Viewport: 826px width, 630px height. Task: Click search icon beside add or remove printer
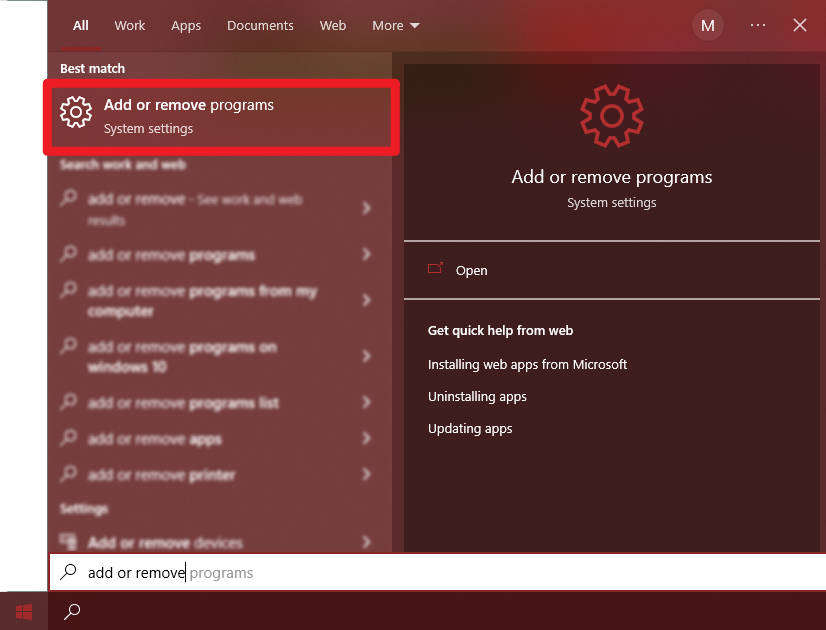pos(68,474)
